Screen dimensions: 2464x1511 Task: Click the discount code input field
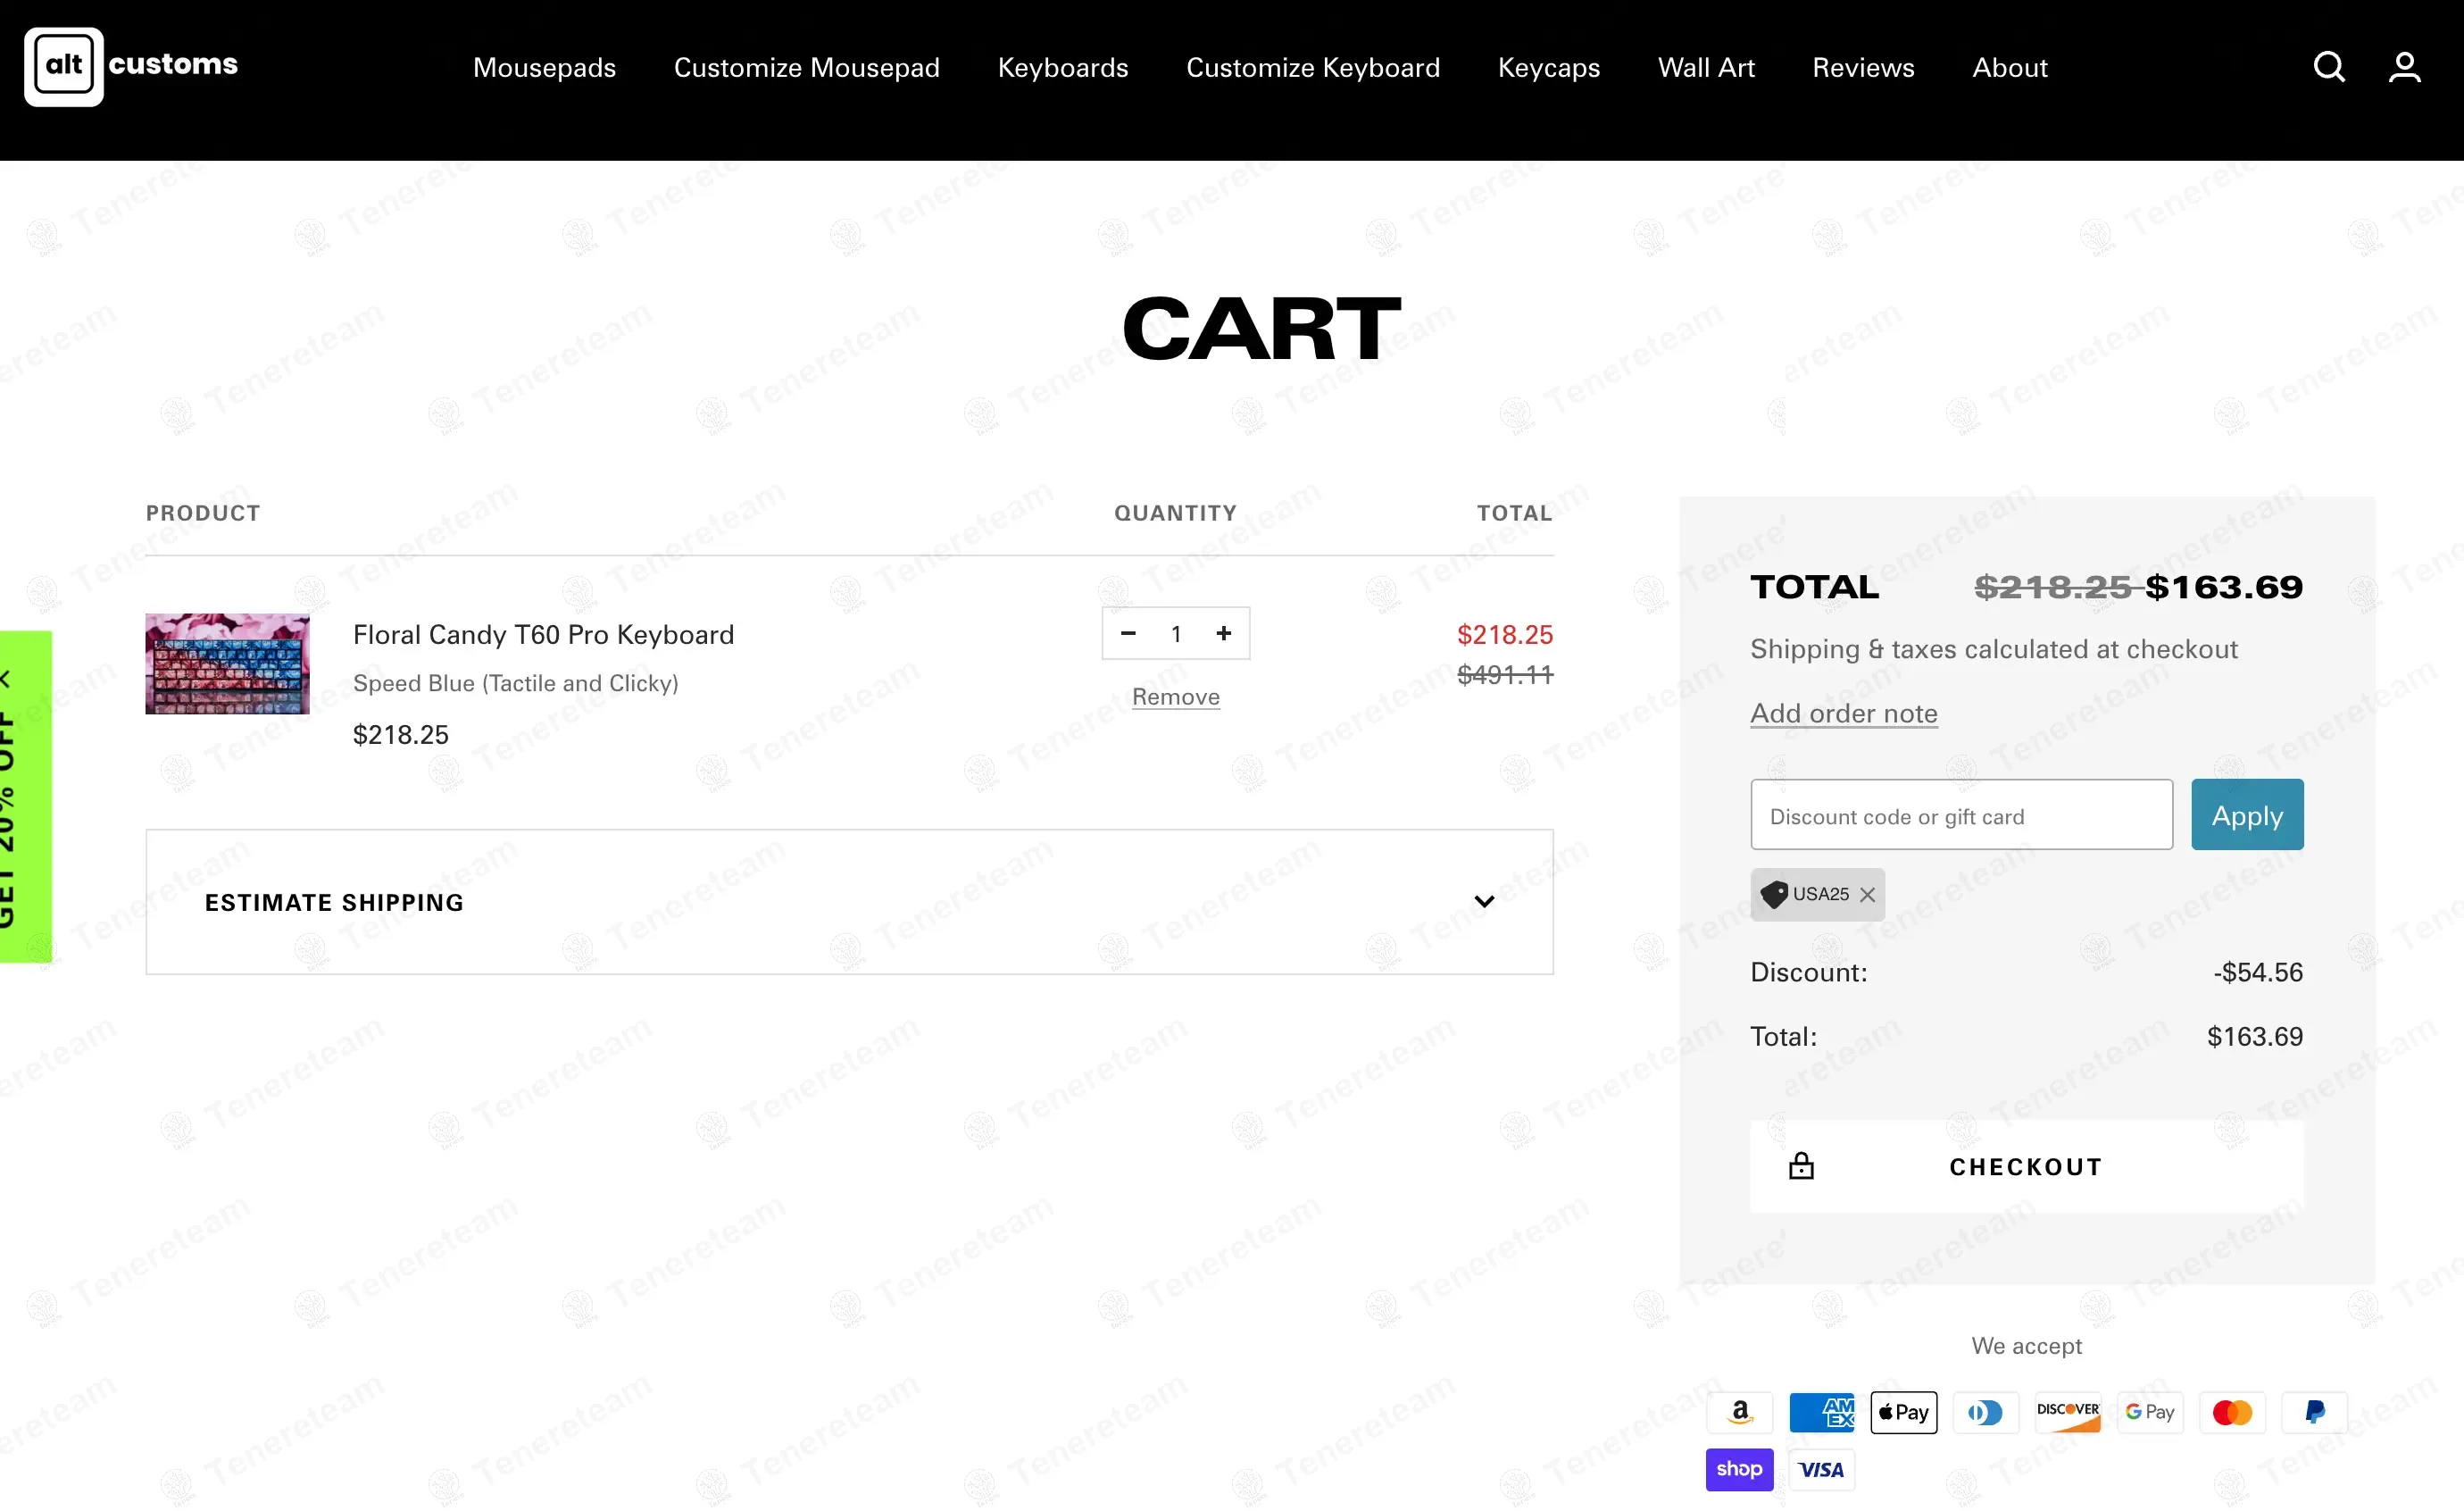[x=1961, y=815]
